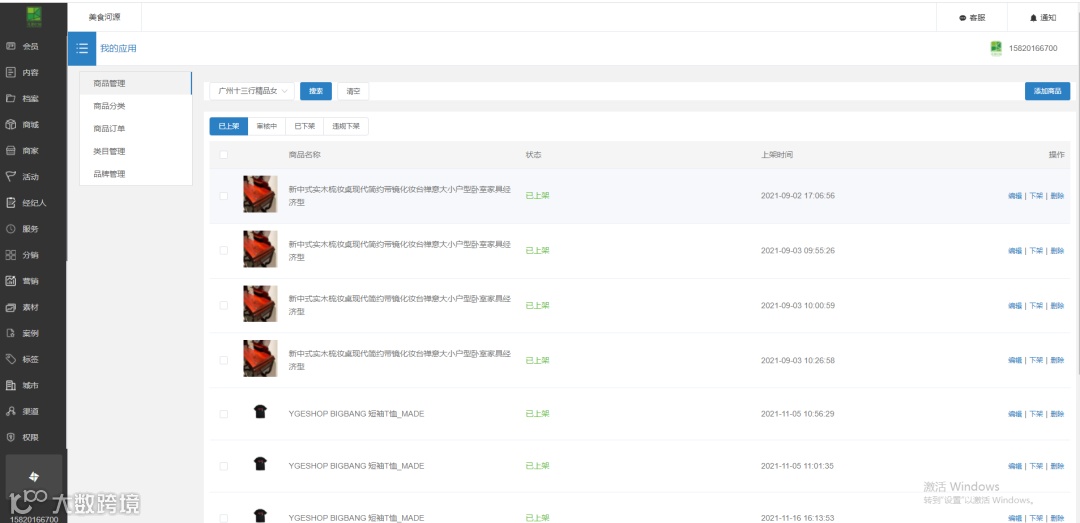Open the 经纪人 broker sidebar icon
Image resolution: width=1080 pixels, height=523 pixels.
[x=10, y=203]
